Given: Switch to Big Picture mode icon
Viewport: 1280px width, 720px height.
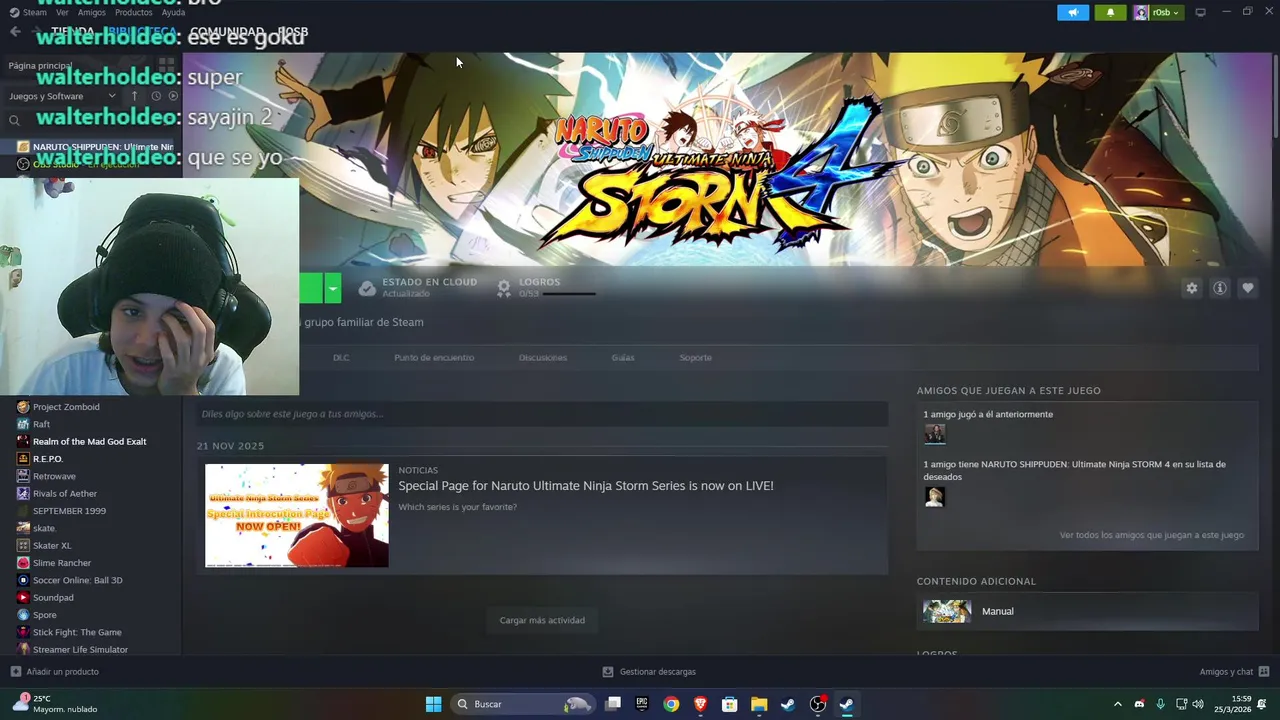Looking at the screenshot, I should pos(1201,12).
